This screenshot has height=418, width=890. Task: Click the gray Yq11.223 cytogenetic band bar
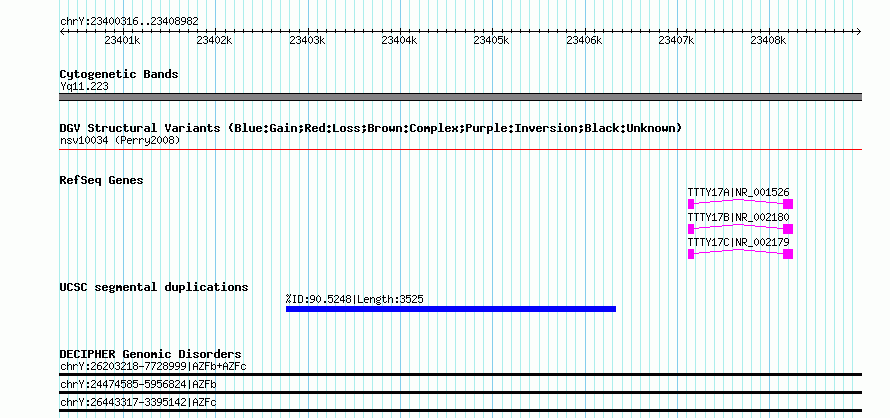(x=460, y=97)
